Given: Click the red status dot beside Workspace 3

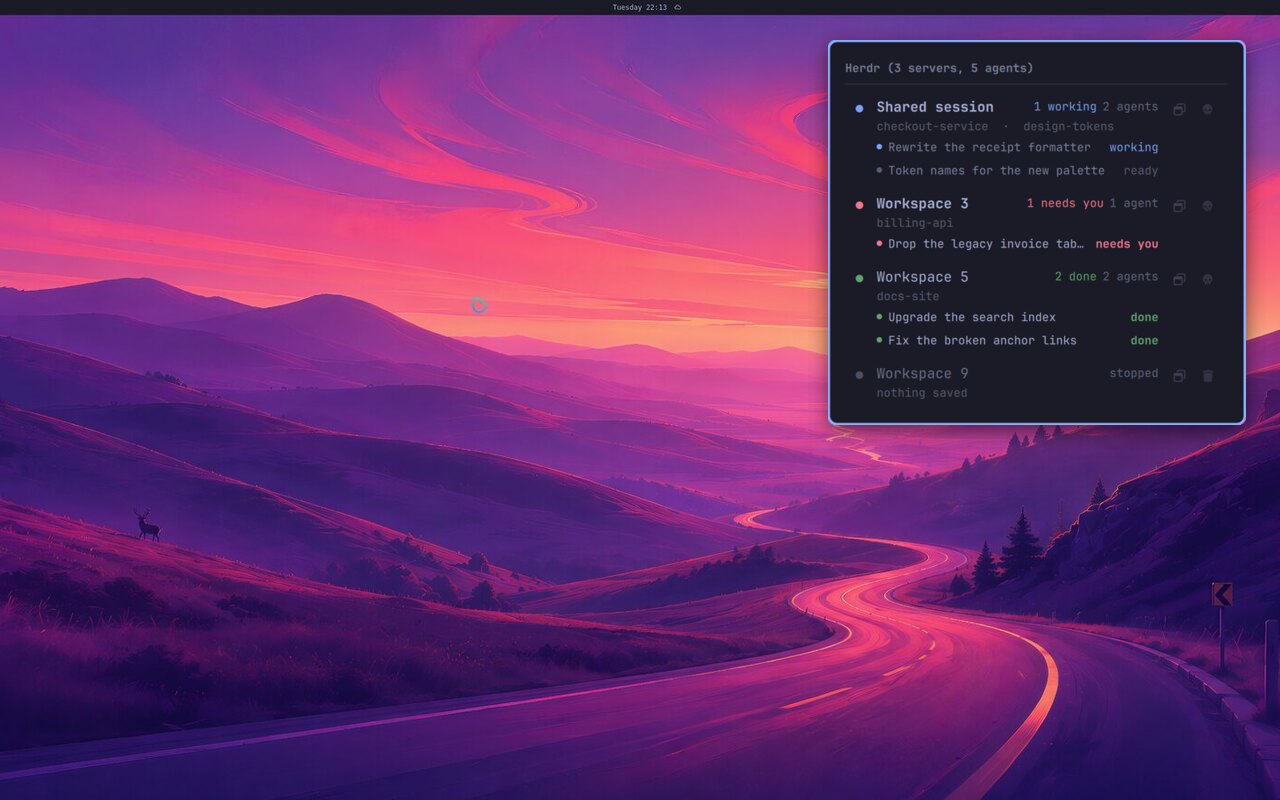Looking at the screenshot, I should [859, 205].
